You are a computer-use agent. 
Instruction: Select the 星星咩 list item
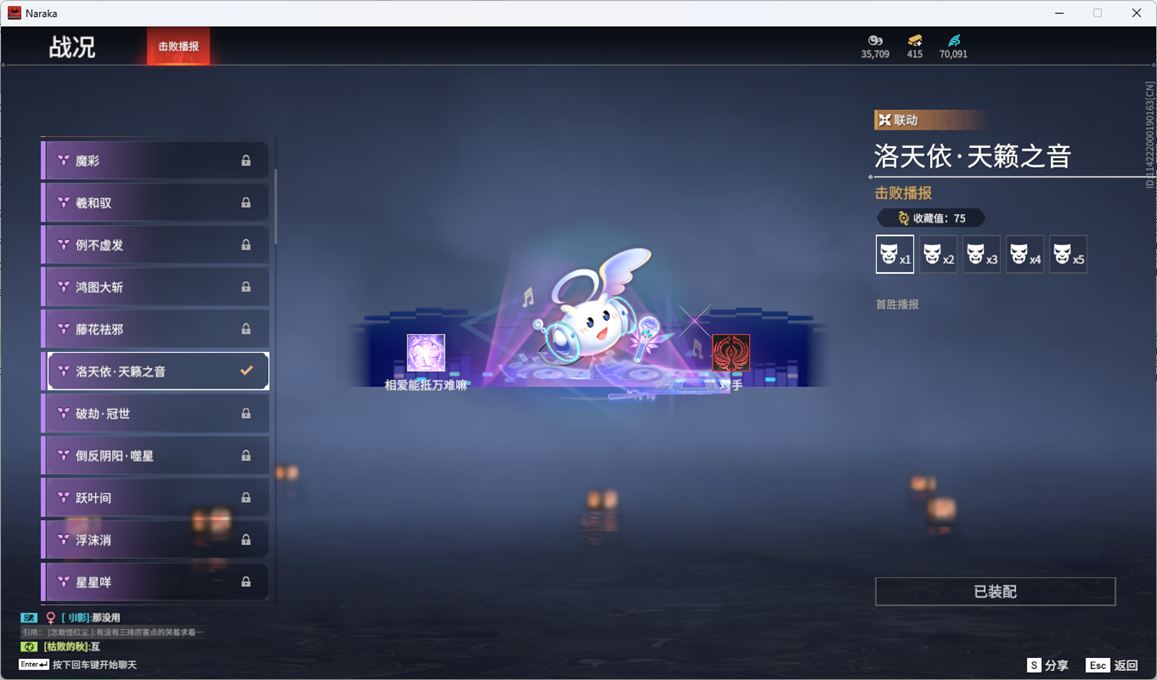(155, 582)
